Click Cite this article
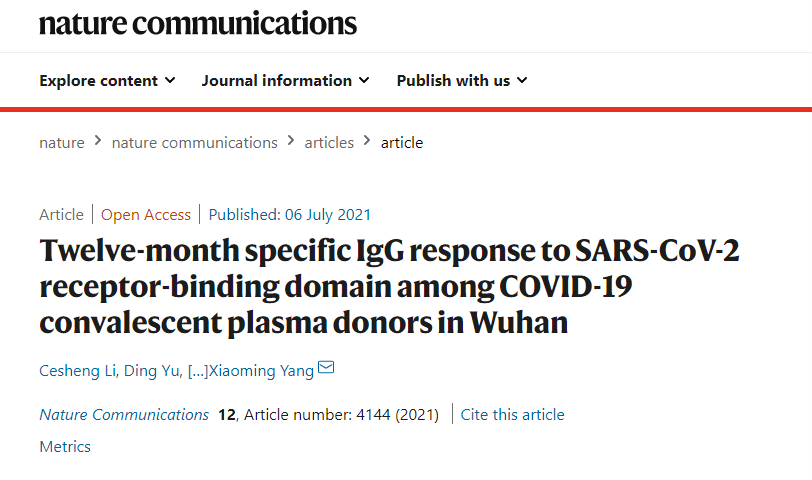The image size is (812, 480). pos(512,415)
